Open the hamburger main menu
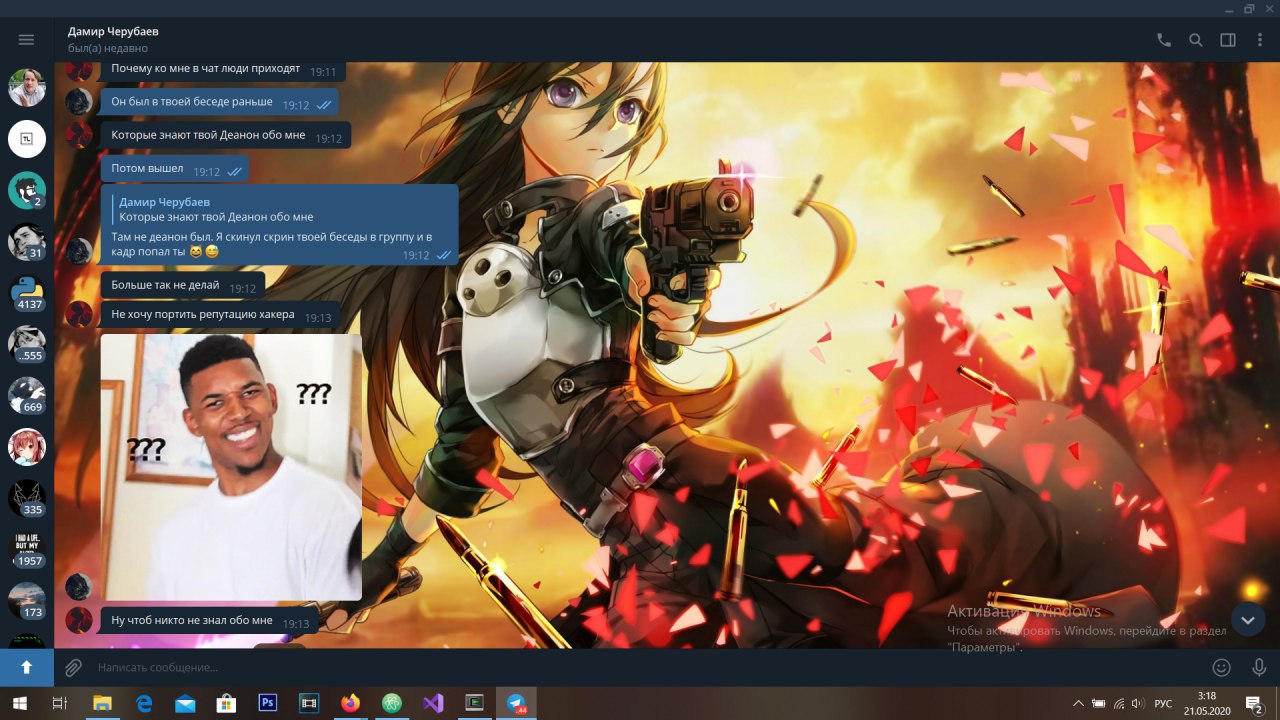Image resolution: width=1280 pixels, height=720 pixels. 26,40
